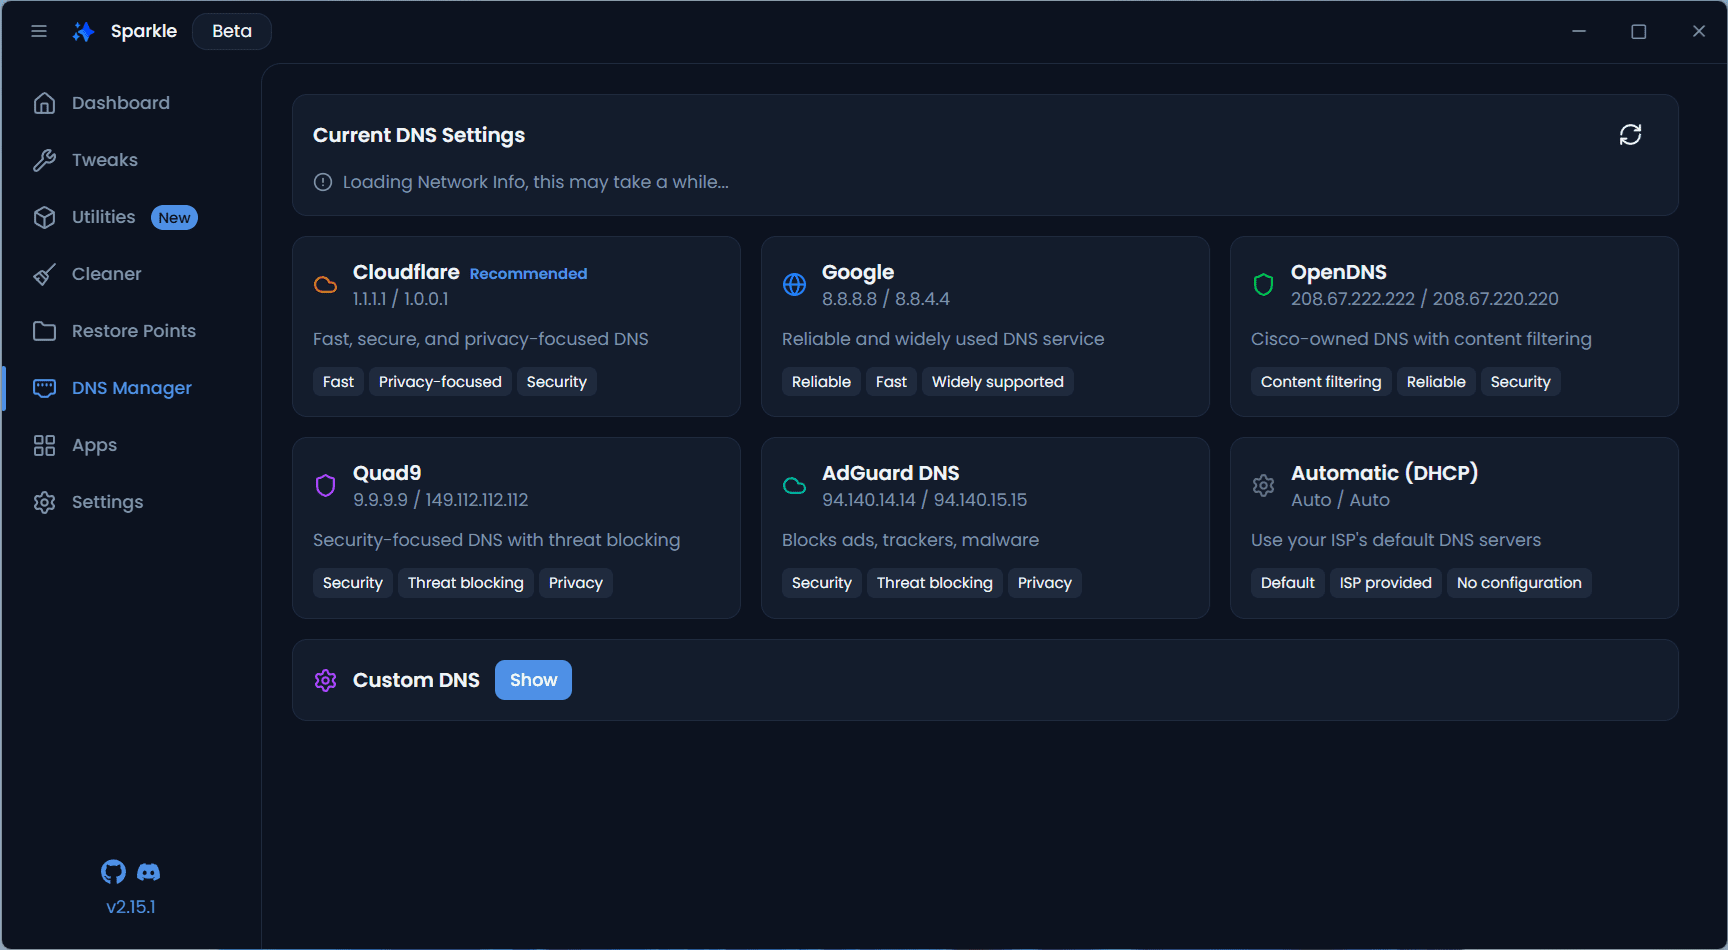Apply the Automatic (DHCP) DNS option
The image size is (1728, 950).
coord(1454,527)
